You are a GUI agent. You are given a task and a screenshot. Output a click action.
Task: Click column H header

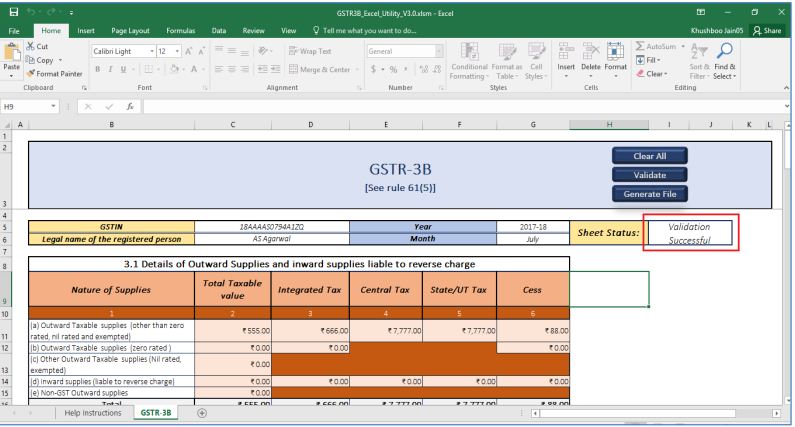tap(609, 124)
